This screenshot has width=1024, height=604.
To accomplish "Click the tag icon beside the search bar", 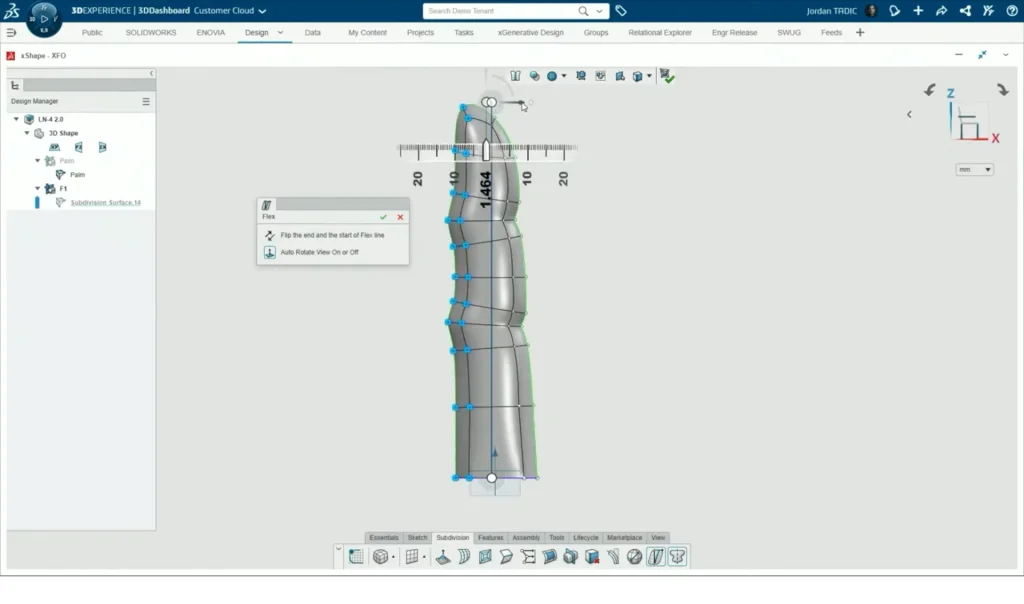I will (621, 11).
